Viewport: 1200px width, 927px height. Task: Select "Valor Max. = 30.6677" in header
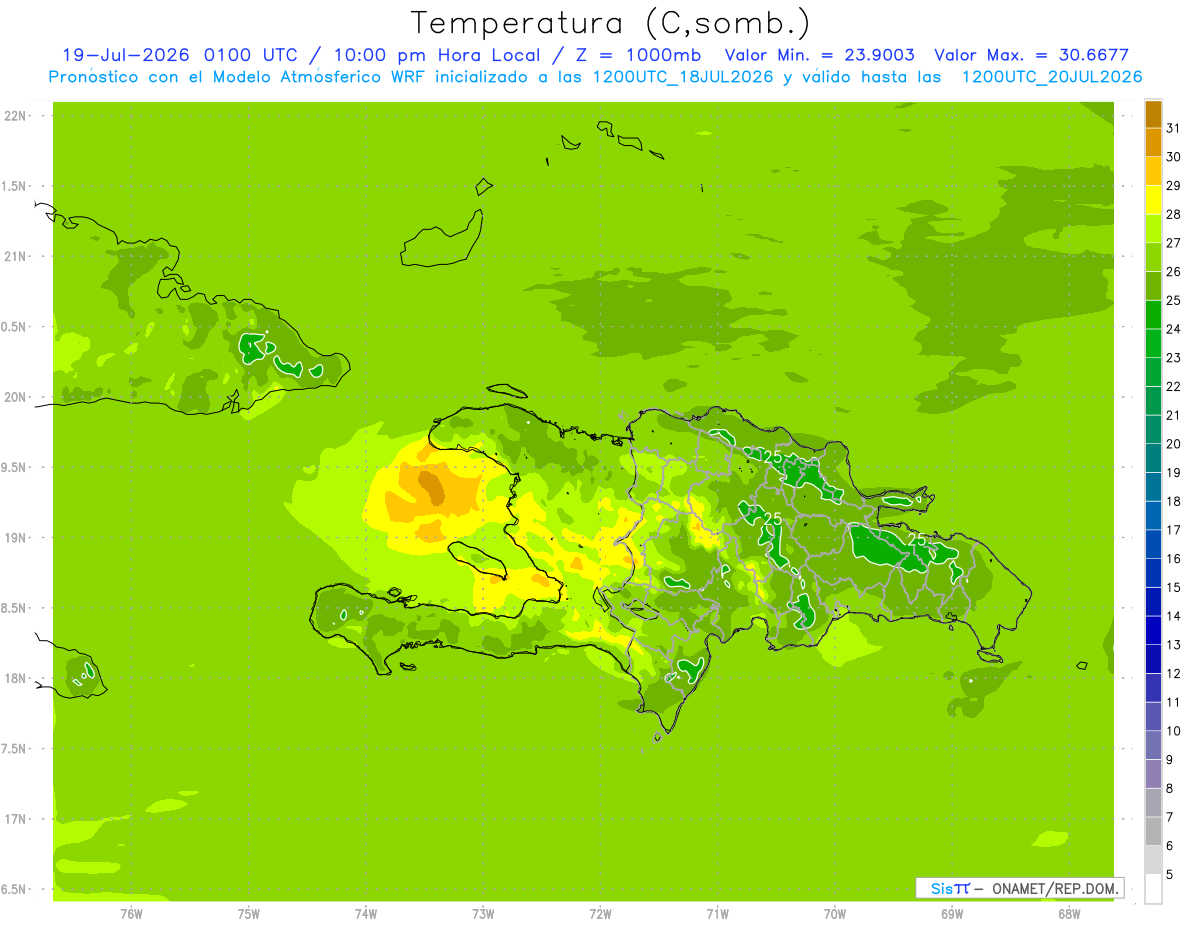[1031, 55]
